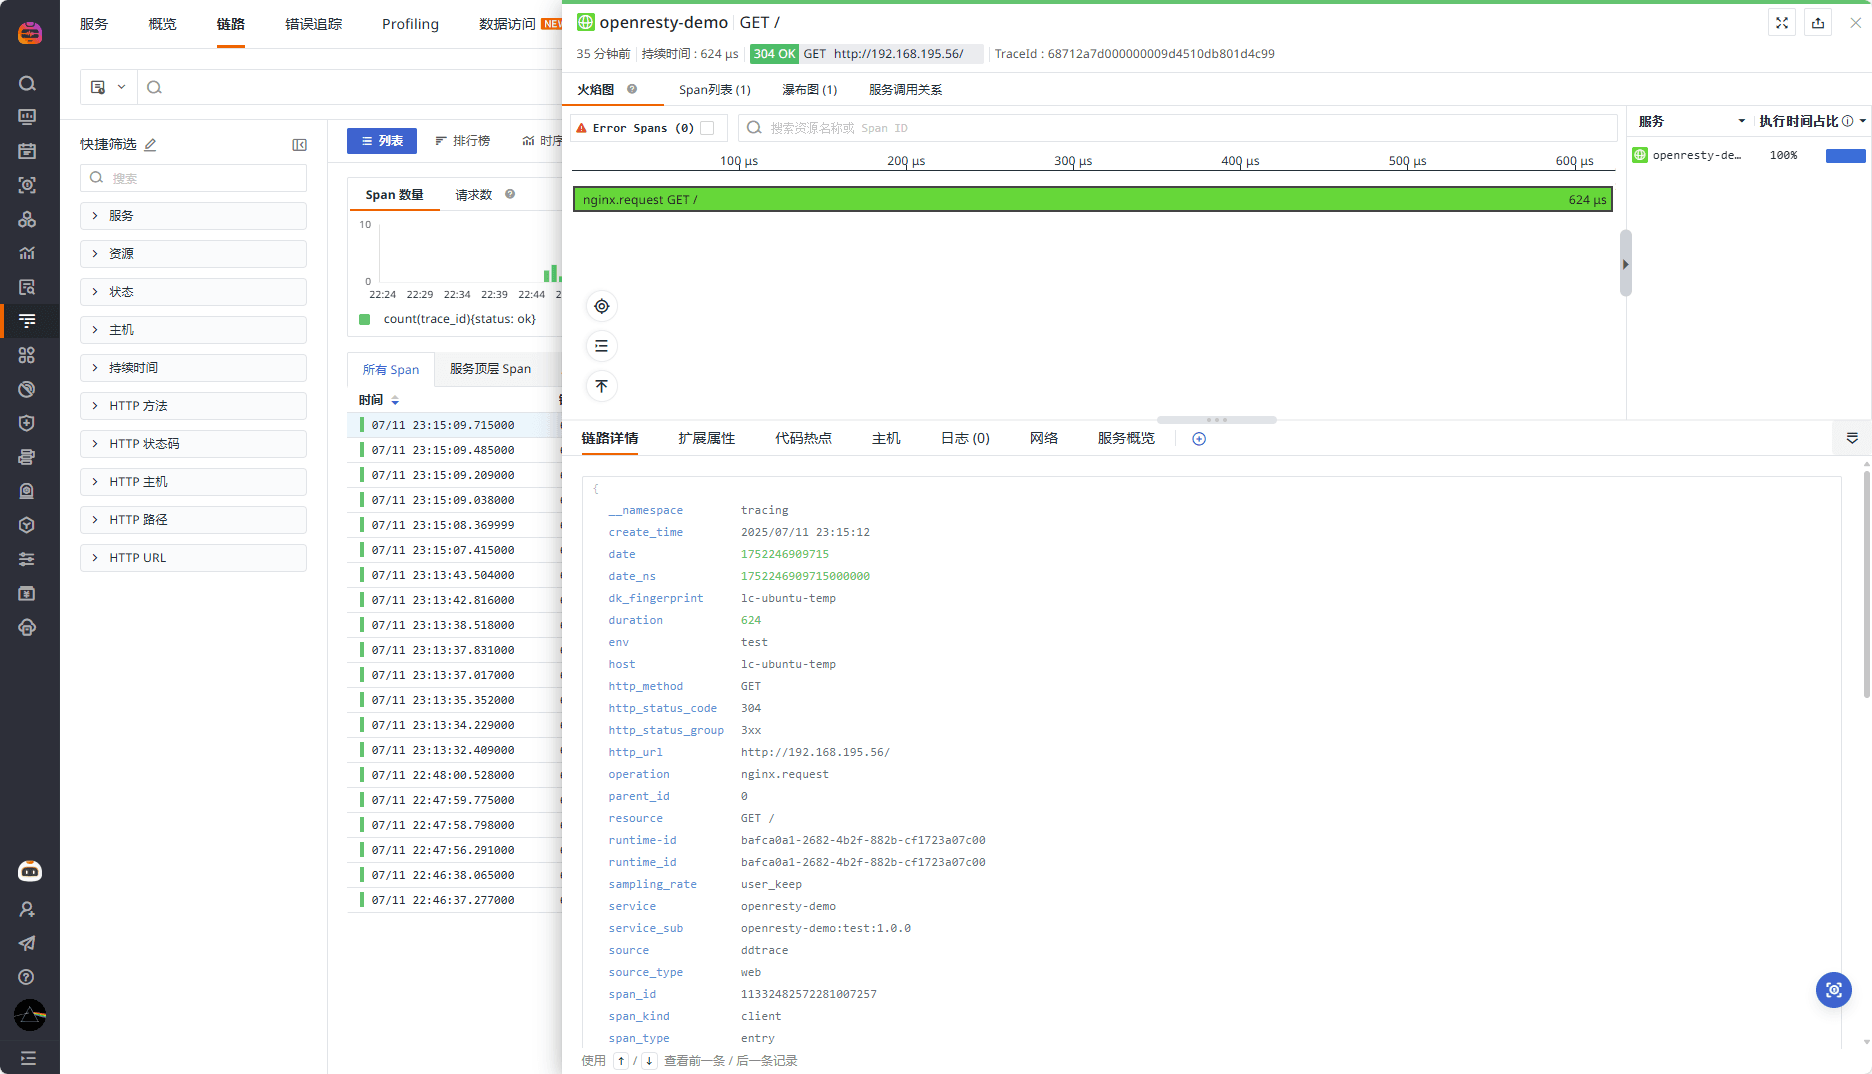
Task: Click the green nginx.request GET / span bar
Action: coord(1092,200)
